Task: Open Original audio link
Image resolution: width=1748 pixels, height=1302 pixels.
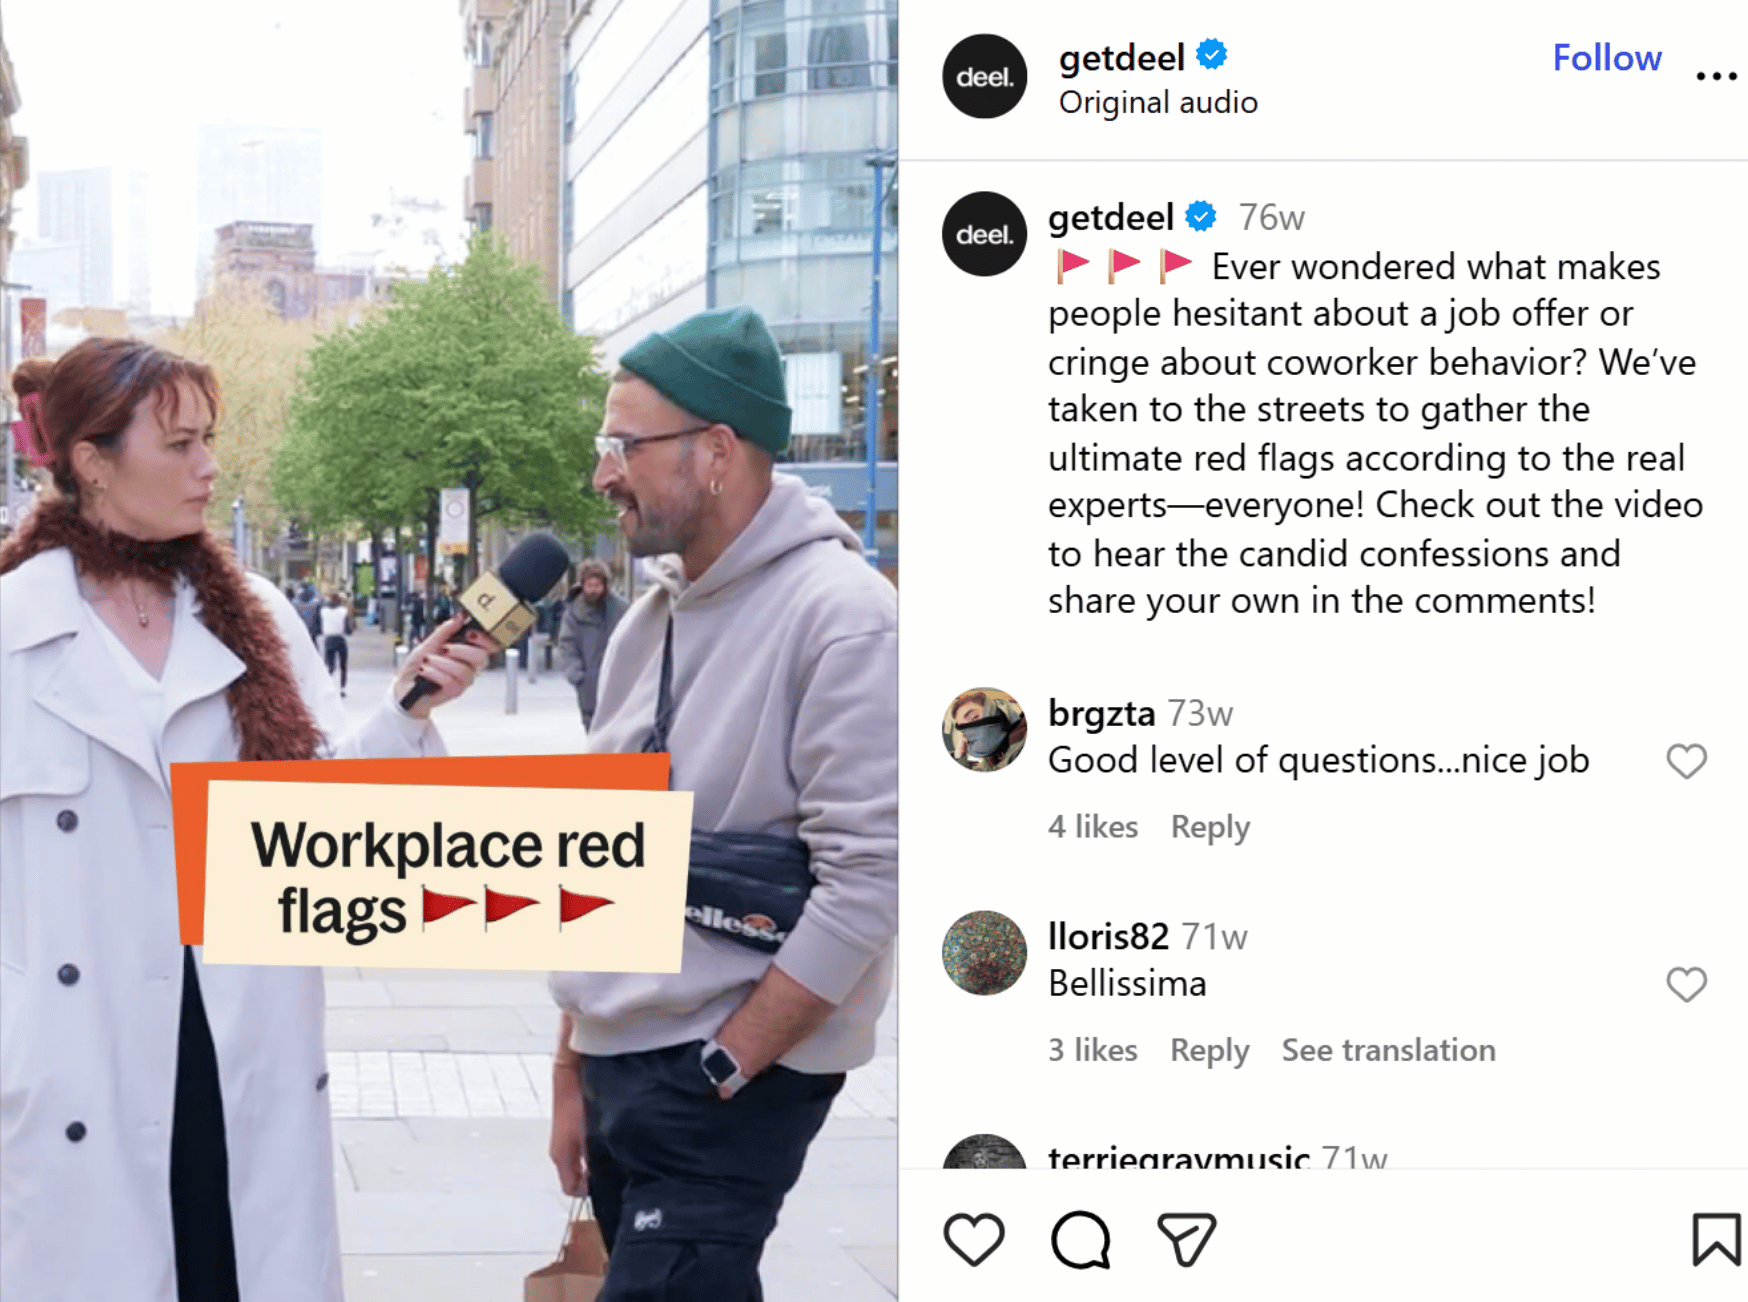Action: click(x=1158, y=102)
